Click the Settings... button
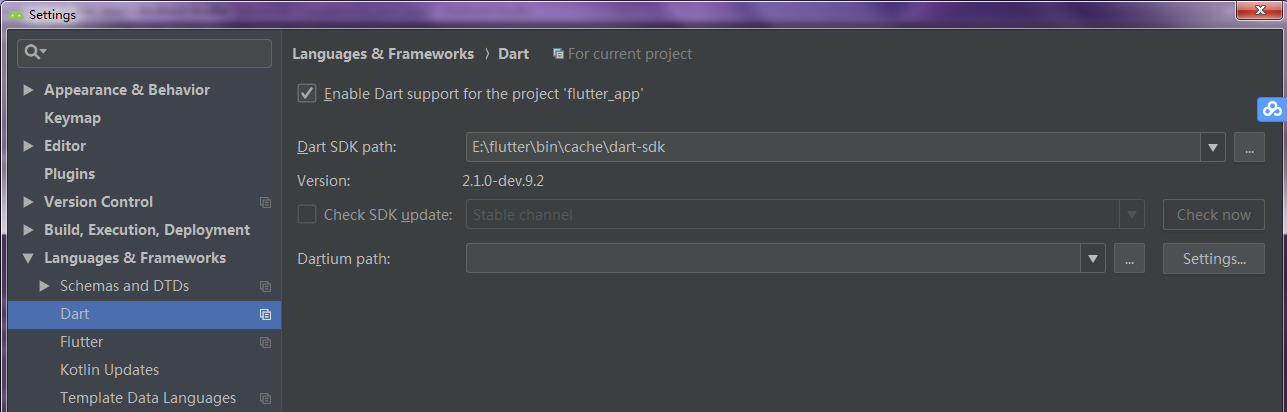1287x412 pixels. coord(1213,259)
